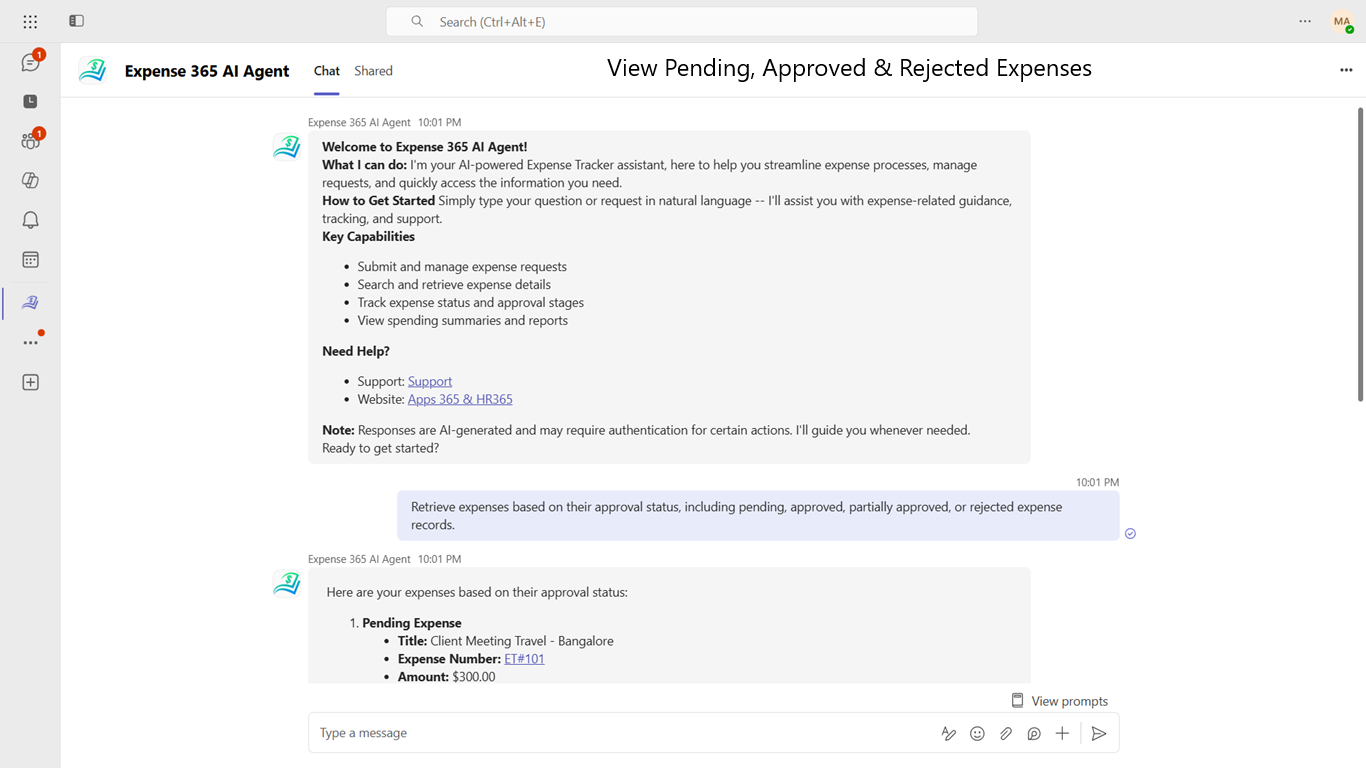Attach a file with paperclip icon
The image size is (1366, 768).
[1006, 733]
